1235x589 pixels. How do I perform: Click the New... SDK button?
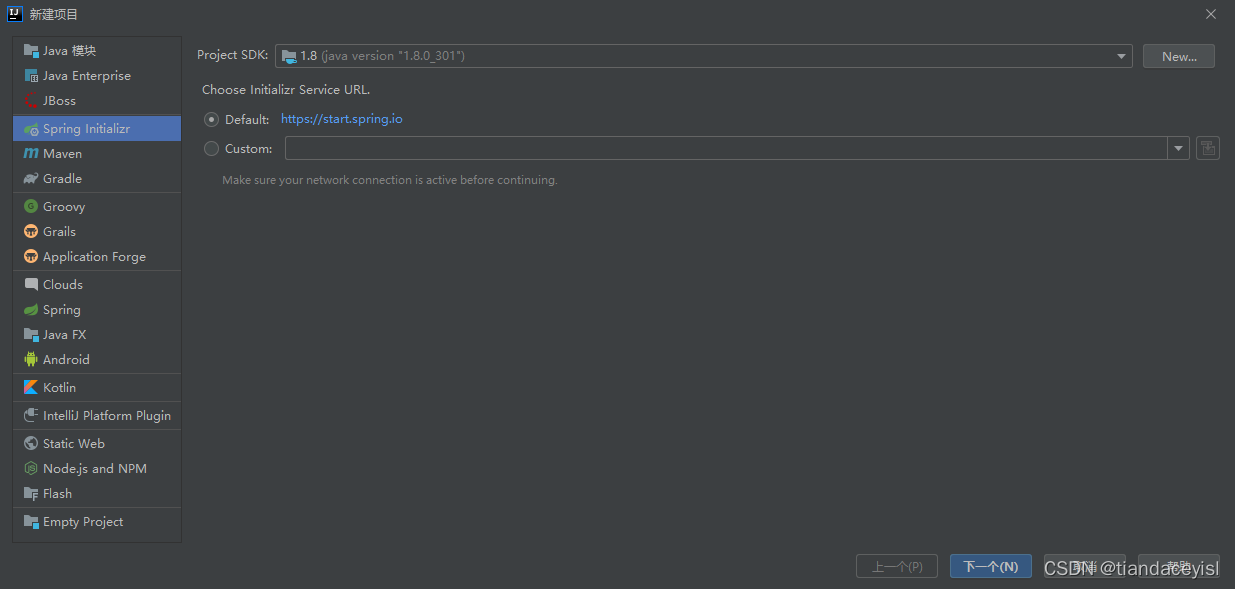[1179, 56]
